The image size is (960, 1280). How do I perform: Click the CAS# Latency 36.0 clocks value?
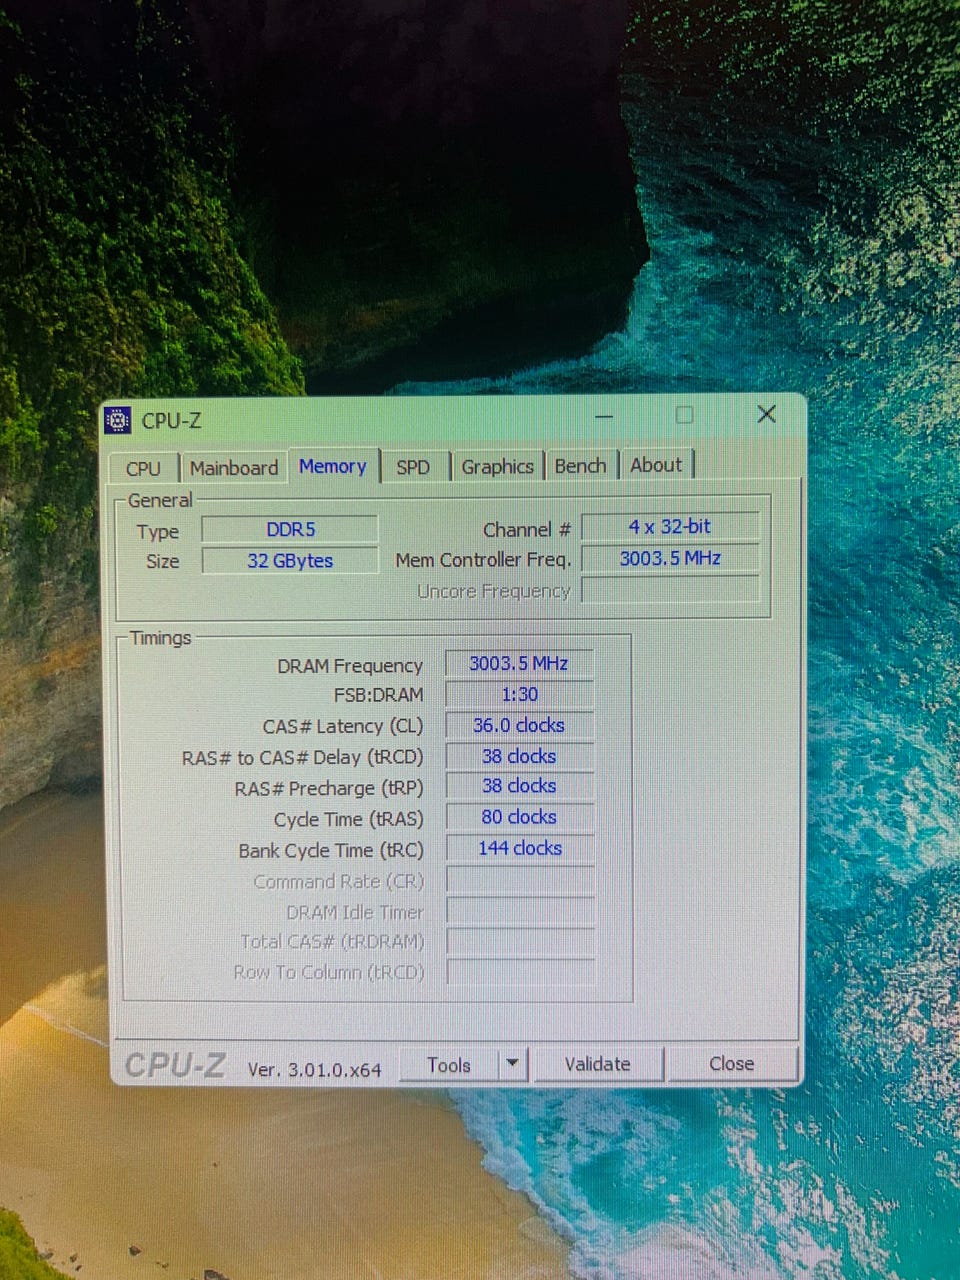[x=519, y=725]
